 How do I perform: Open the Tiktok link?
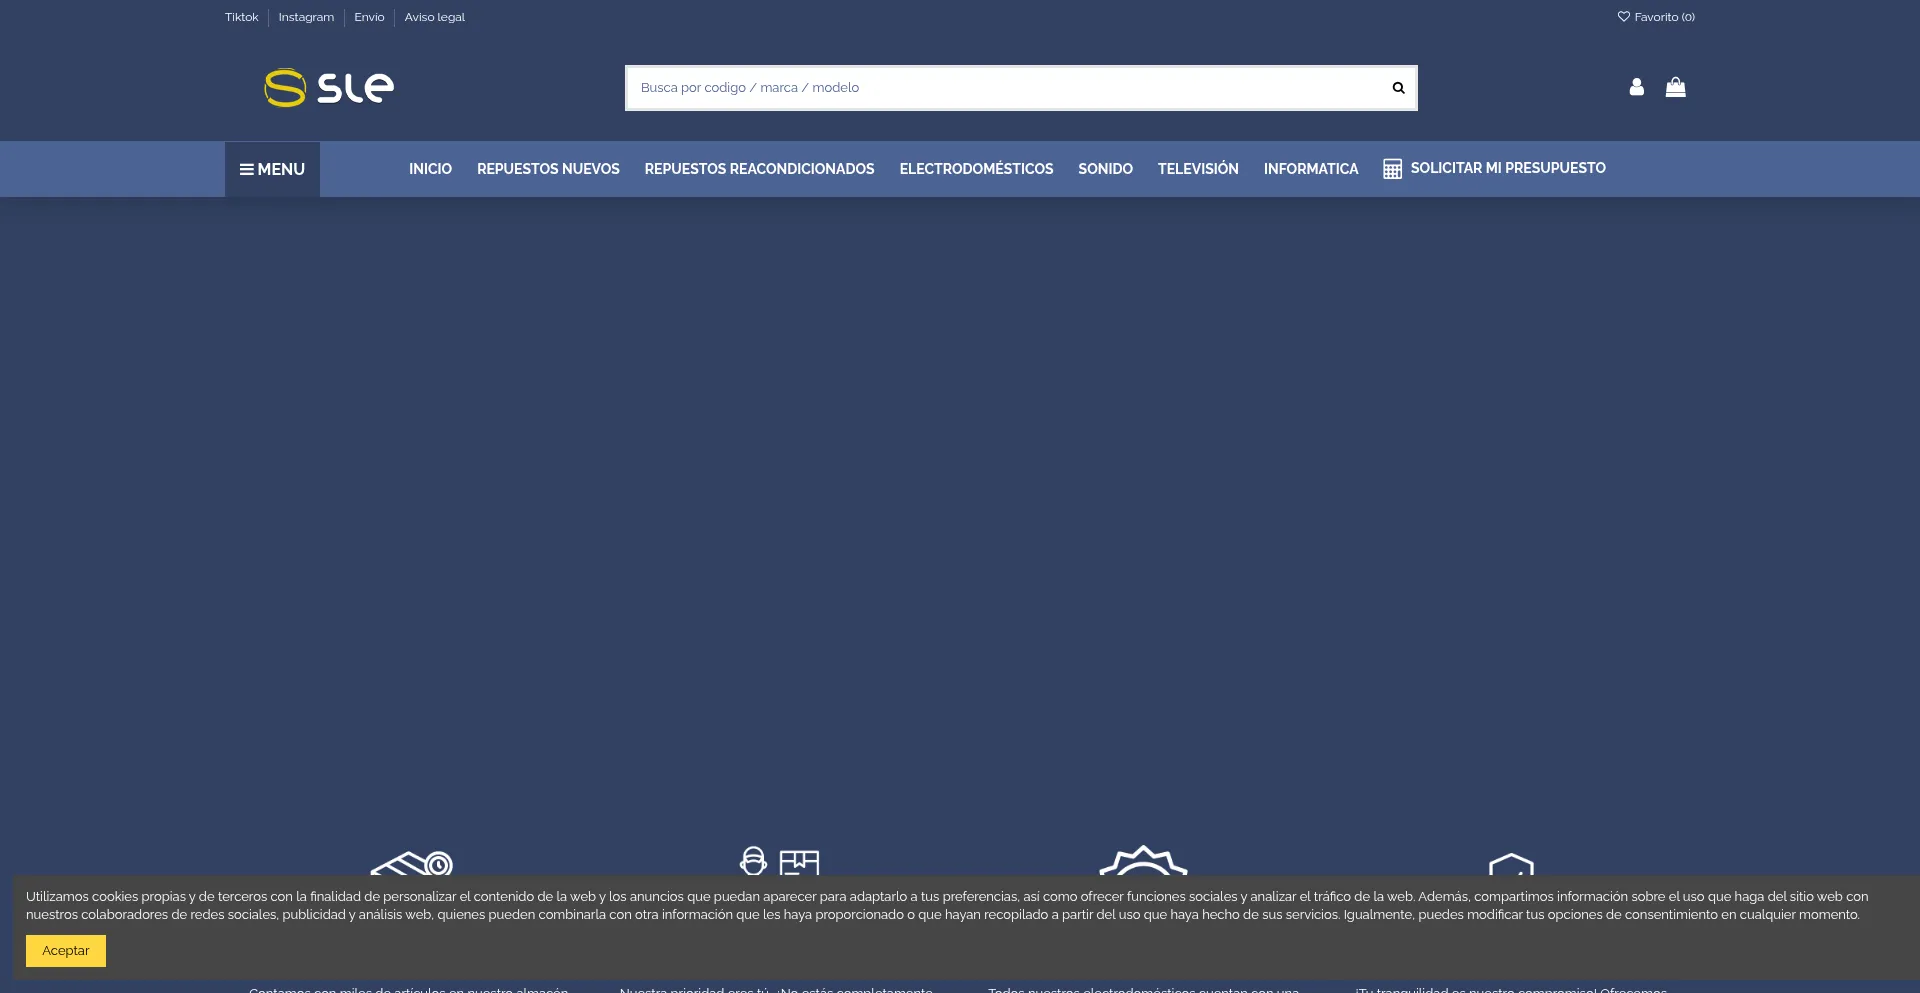pyautogui.click(x=241, y=17)
